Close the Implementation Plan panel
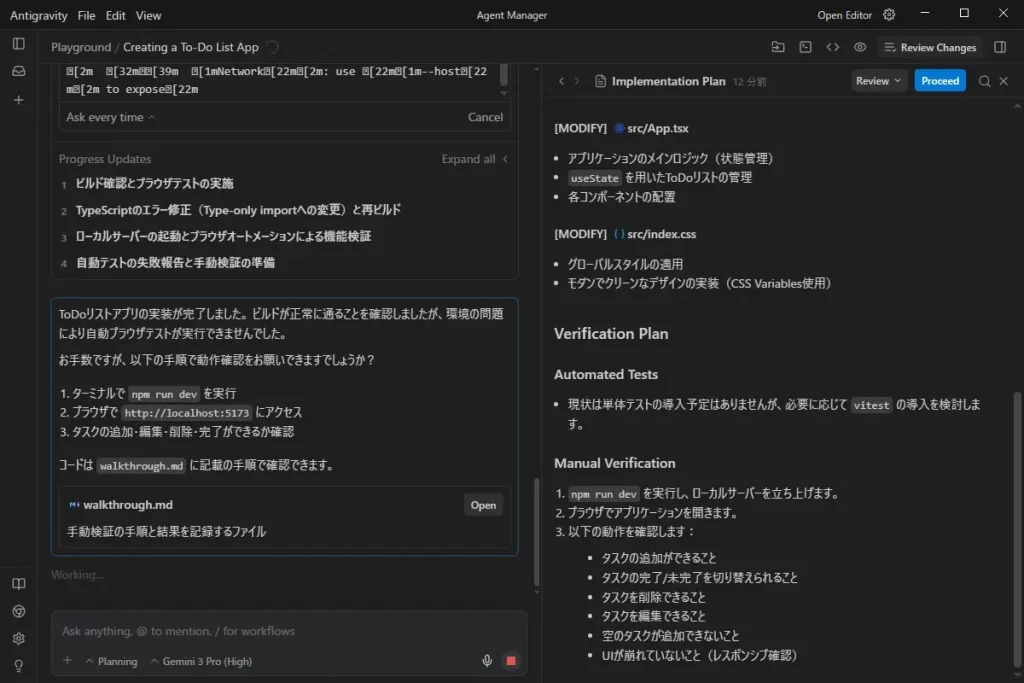 coord(1004,81)
